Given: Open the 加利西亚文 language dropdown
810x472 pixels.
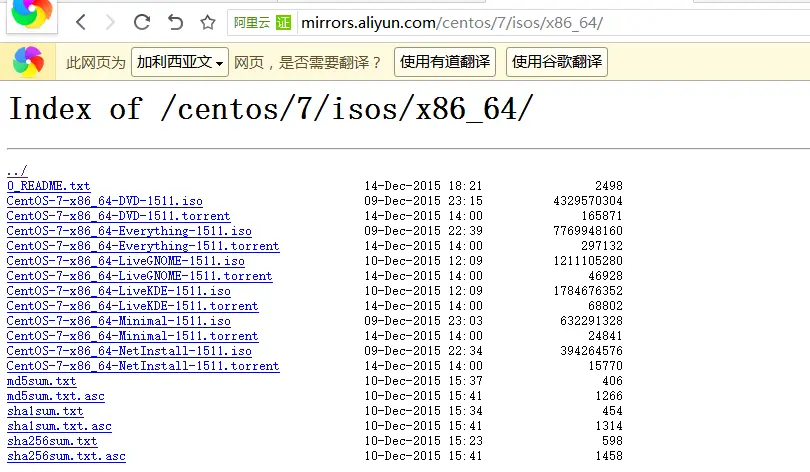Looking at the screenshot, I should [x=180, y=62].
